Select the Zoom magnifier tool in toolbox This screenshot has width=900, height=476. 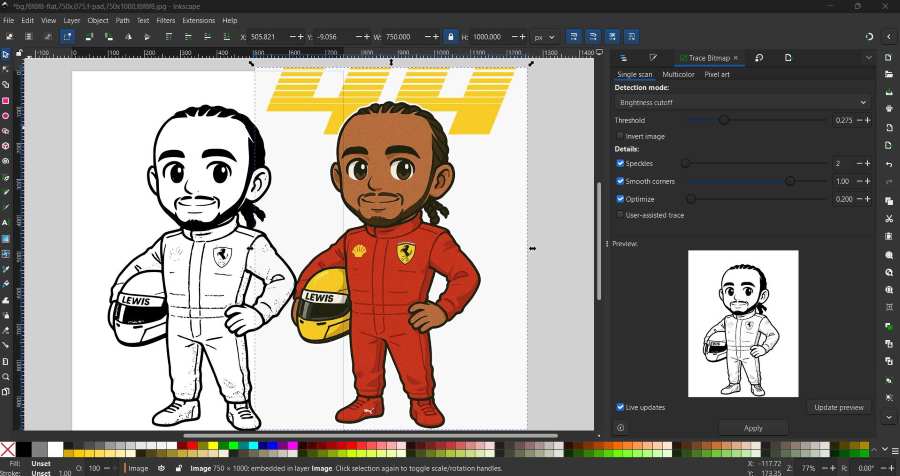6,377
